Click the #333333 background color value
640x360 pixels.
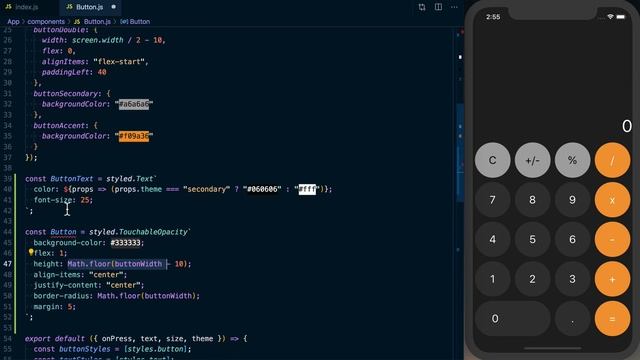(x=125, y=243)
